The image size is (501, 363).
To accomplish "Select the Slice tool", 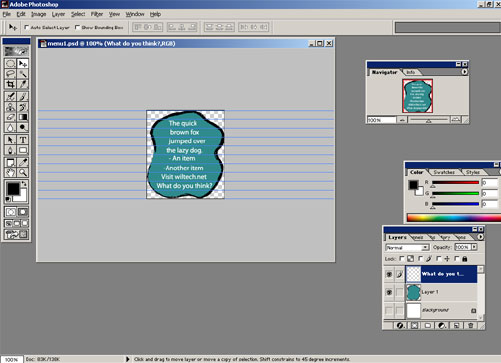I will pos(23,84).
